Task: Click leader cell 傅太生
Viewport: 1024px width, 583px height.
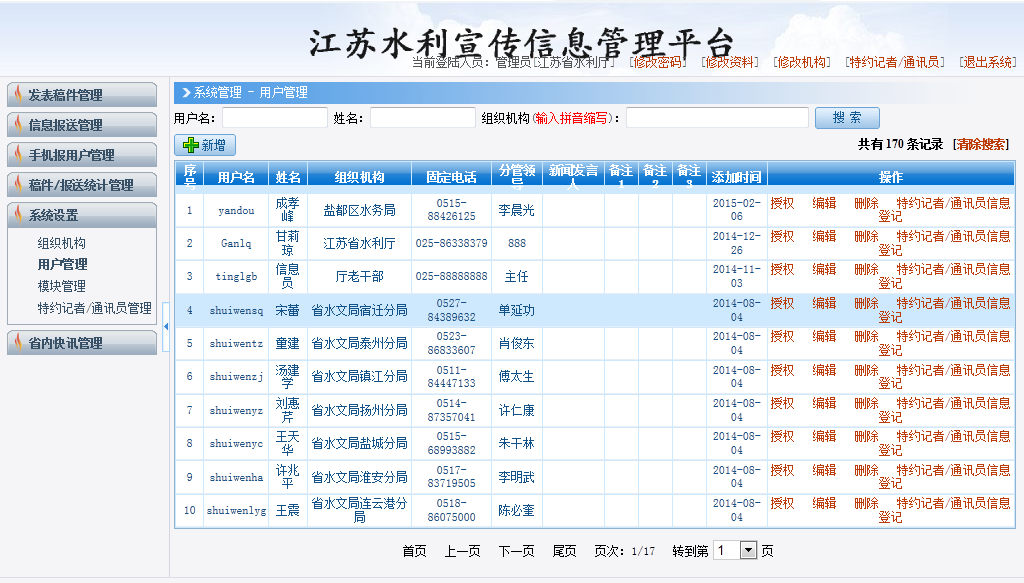Action: tap(517, 376)
